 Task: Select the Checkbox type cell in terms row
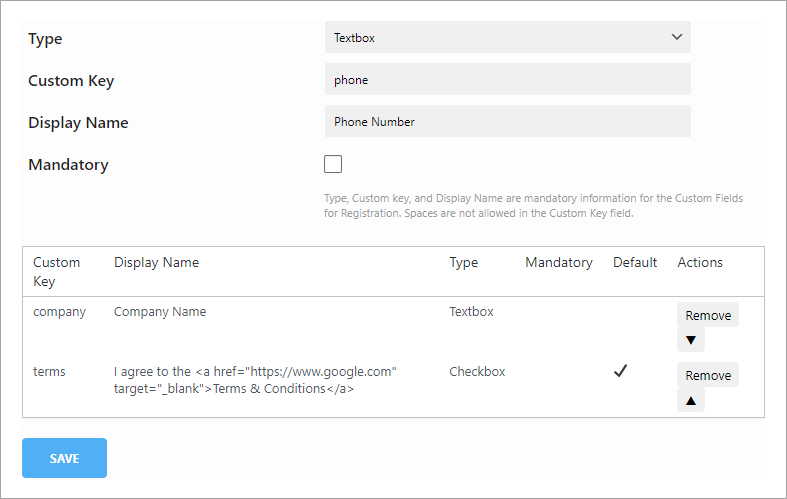[477, 371]
